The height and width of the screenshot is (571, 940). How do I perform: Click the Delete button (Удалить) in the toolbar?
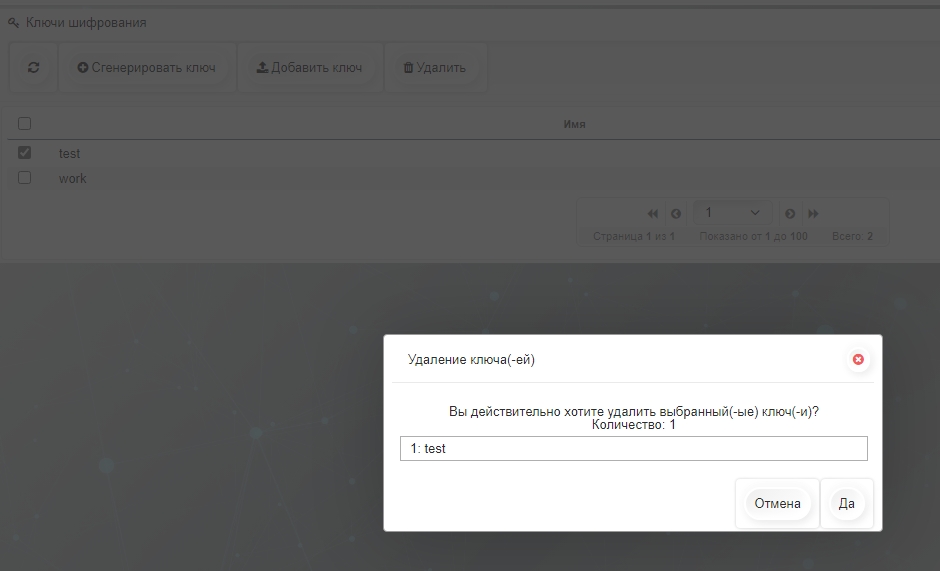pos(435,67)
